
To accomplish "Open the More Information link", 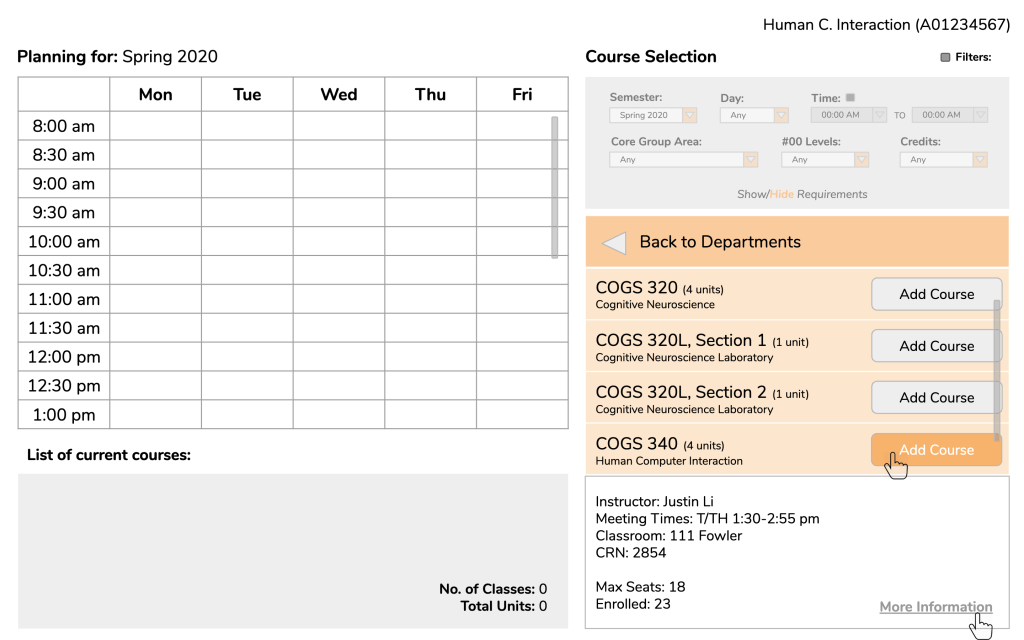I will coord(936,607).
